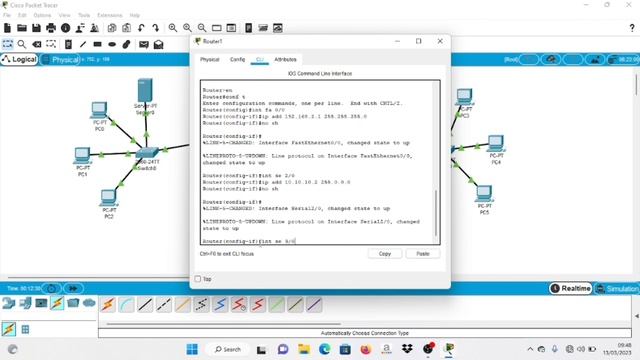The width and height of the screenshot is (640, 360).
Task: Click the CLI vertical scrollbar
Action: point(436,213)
